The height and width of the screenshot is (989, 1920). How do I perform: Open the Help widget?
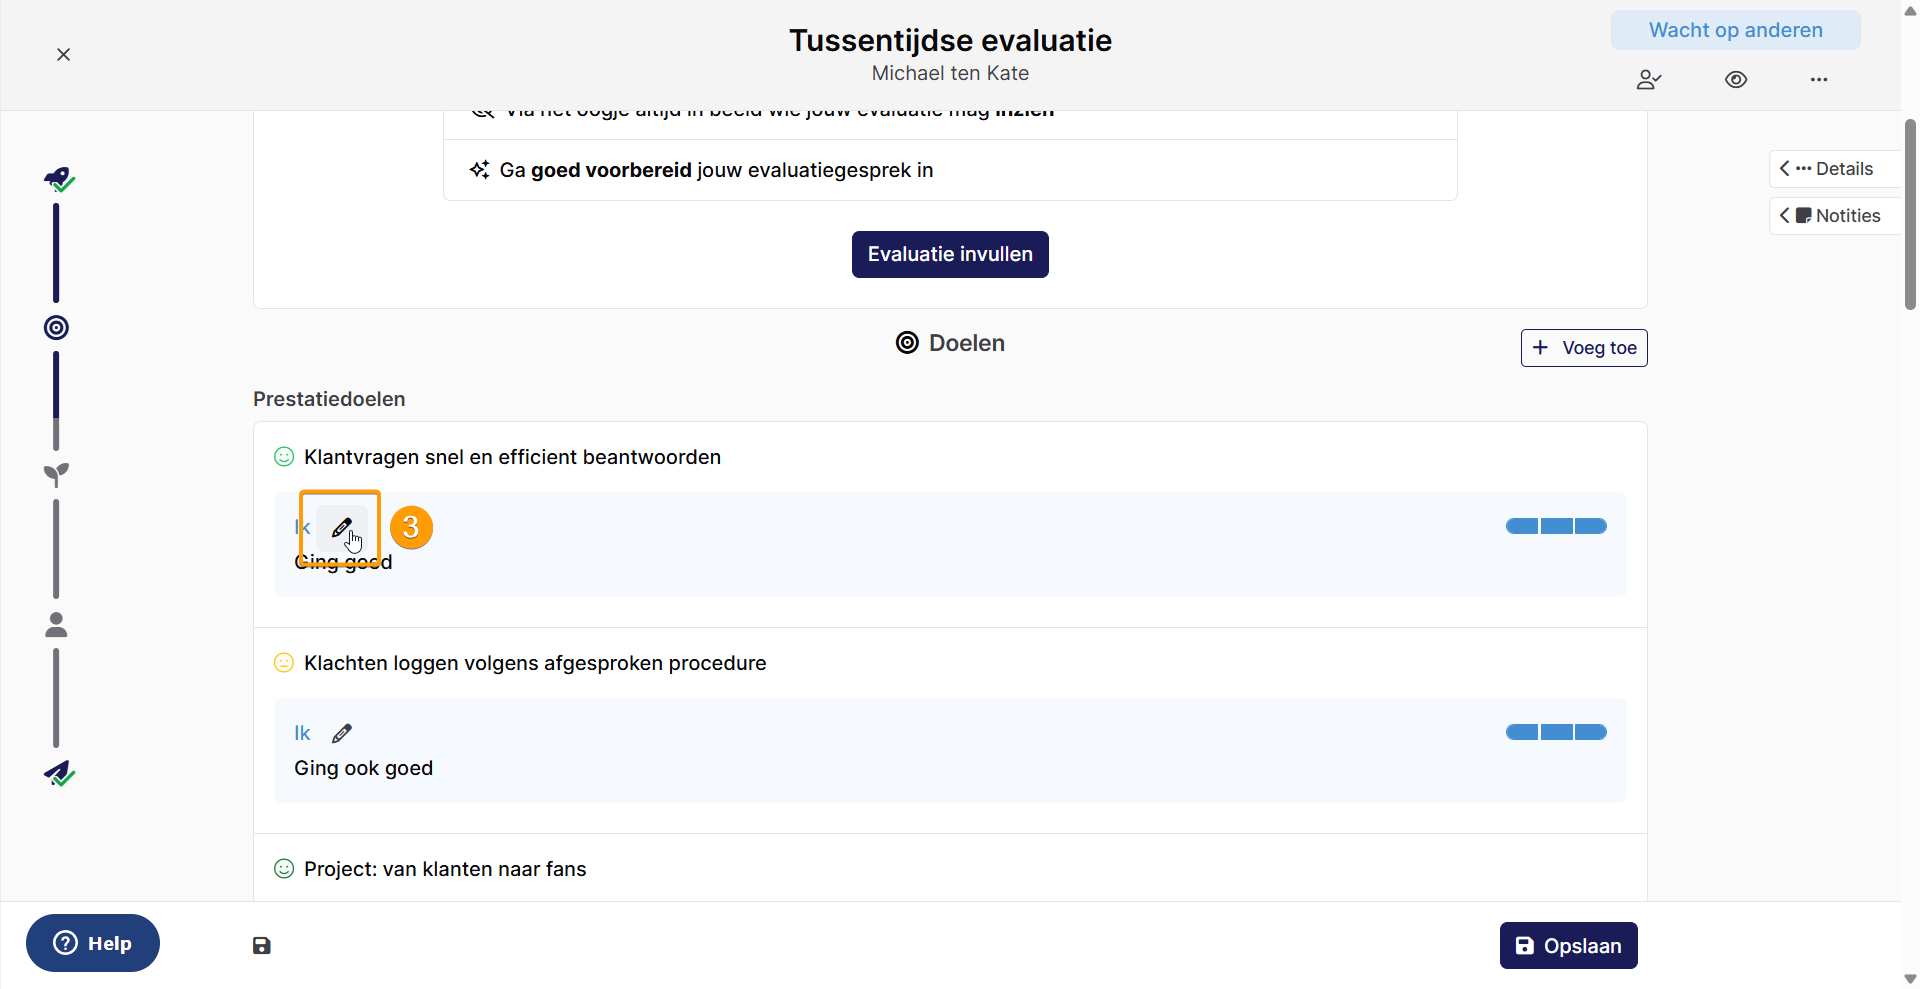coord(93,943)
